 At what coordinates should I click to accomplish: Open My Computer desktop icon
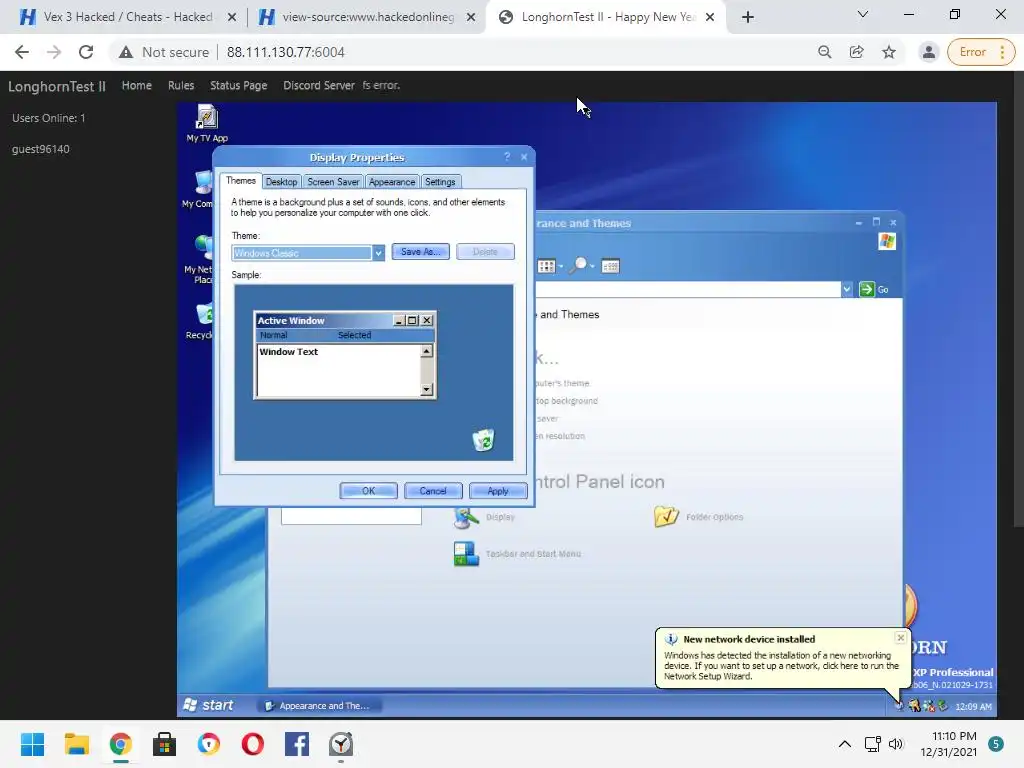pyautogui.click(x=199, y=189)
